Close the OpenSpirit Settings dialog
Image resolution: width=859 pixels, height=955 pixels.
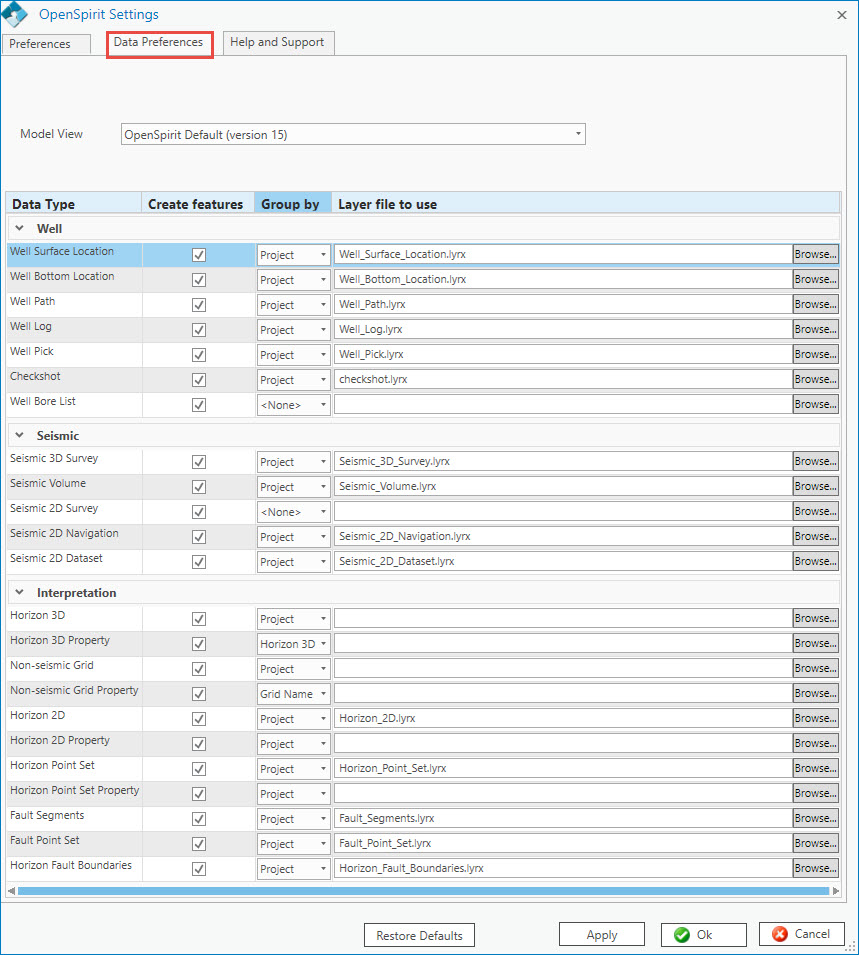coord(842,15)
